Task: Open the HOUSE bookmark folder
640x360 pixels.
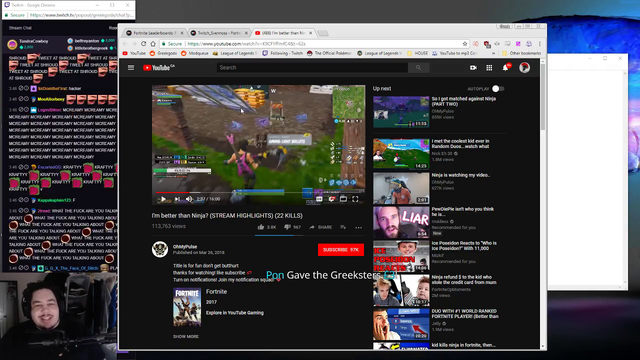Action: tap(418, 53)
